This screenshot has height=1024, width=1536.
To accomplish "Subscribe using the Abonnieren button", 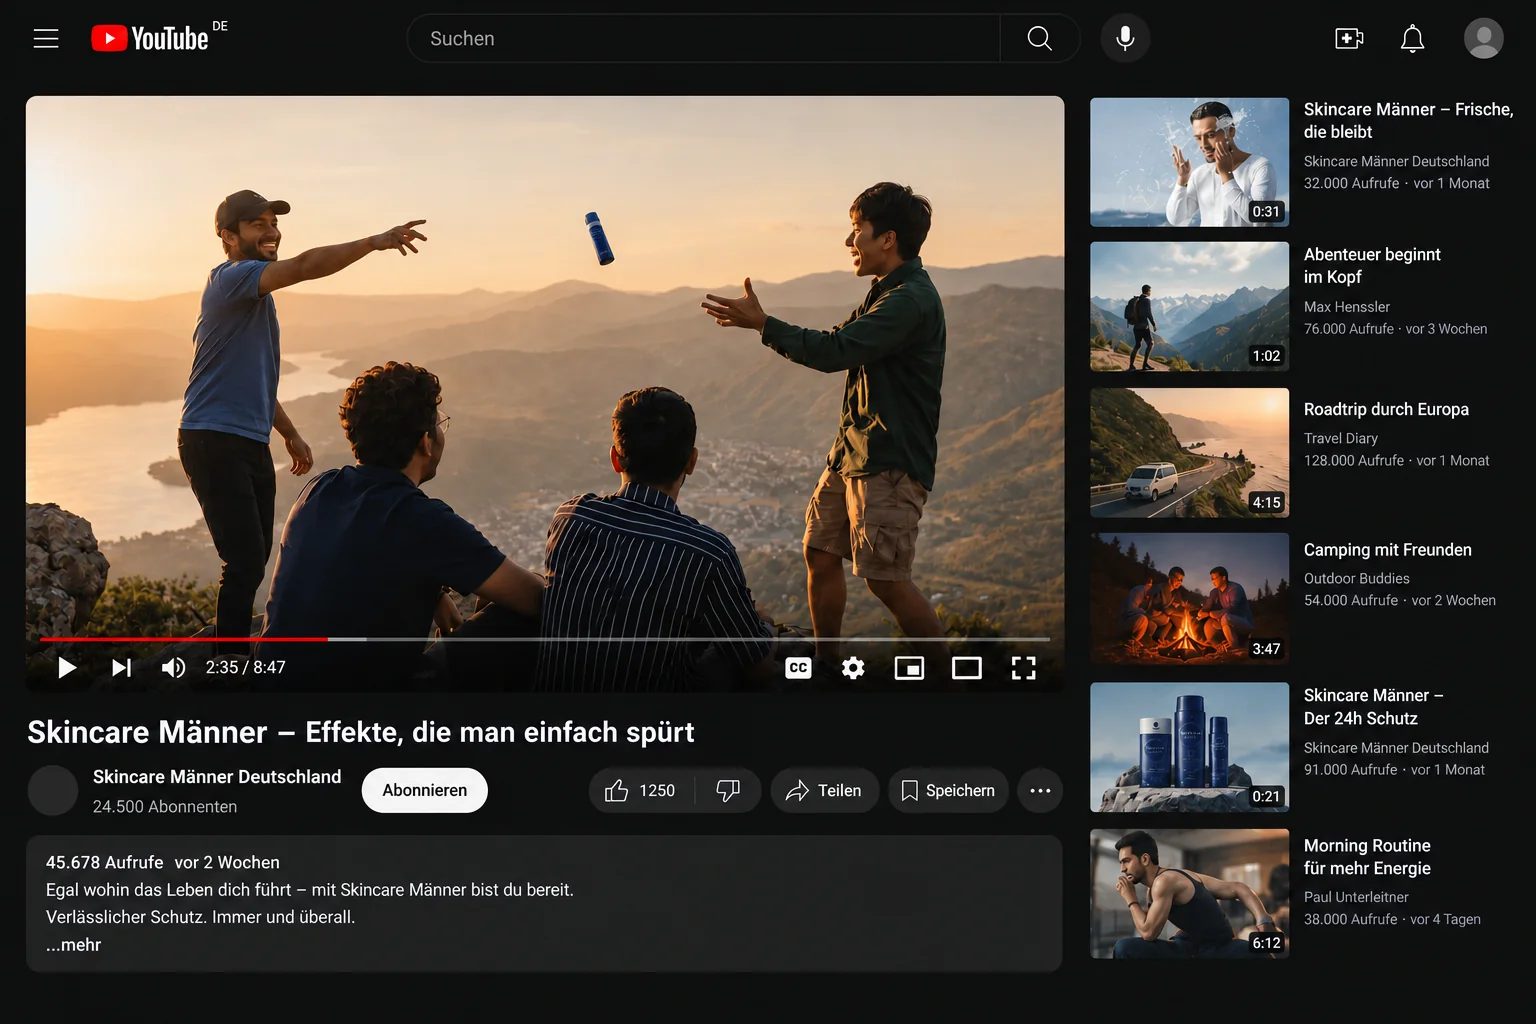I will point(424,790).
